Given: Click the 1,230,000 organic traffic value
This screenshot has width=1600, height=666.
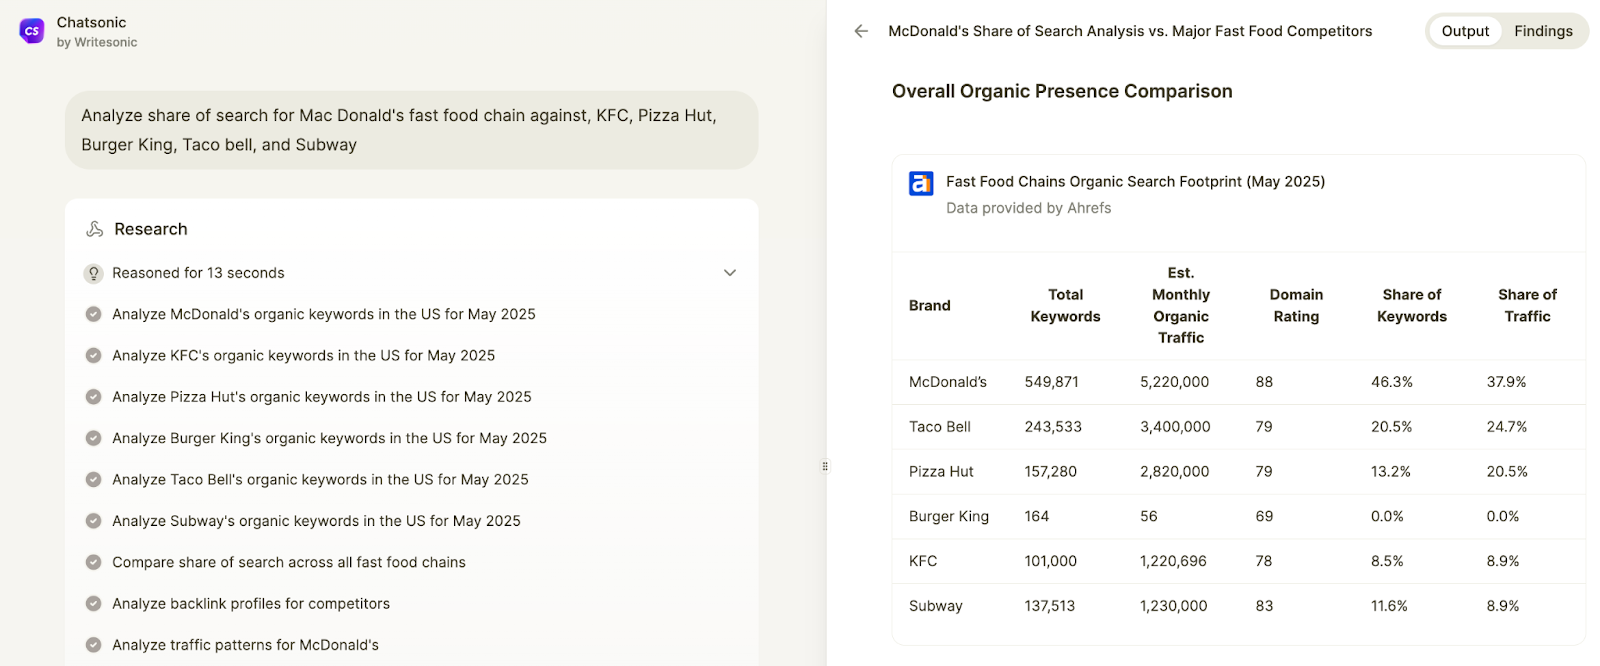Looking at the screenshot, I should tap(1174, 606).
